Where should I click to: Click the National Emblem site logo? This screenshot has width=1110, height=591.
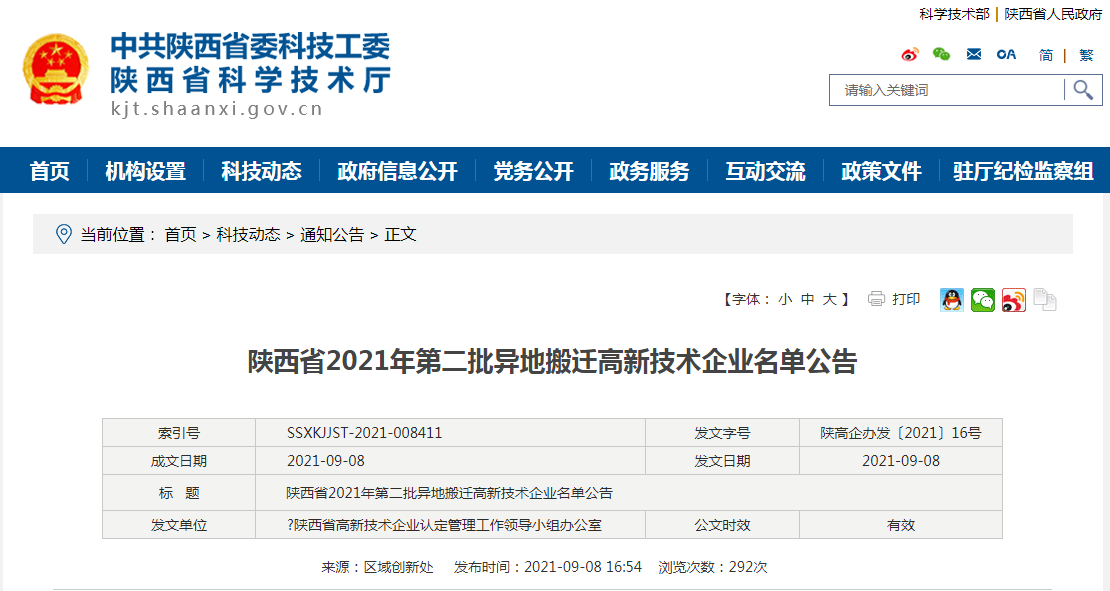[x=56, y=69]
